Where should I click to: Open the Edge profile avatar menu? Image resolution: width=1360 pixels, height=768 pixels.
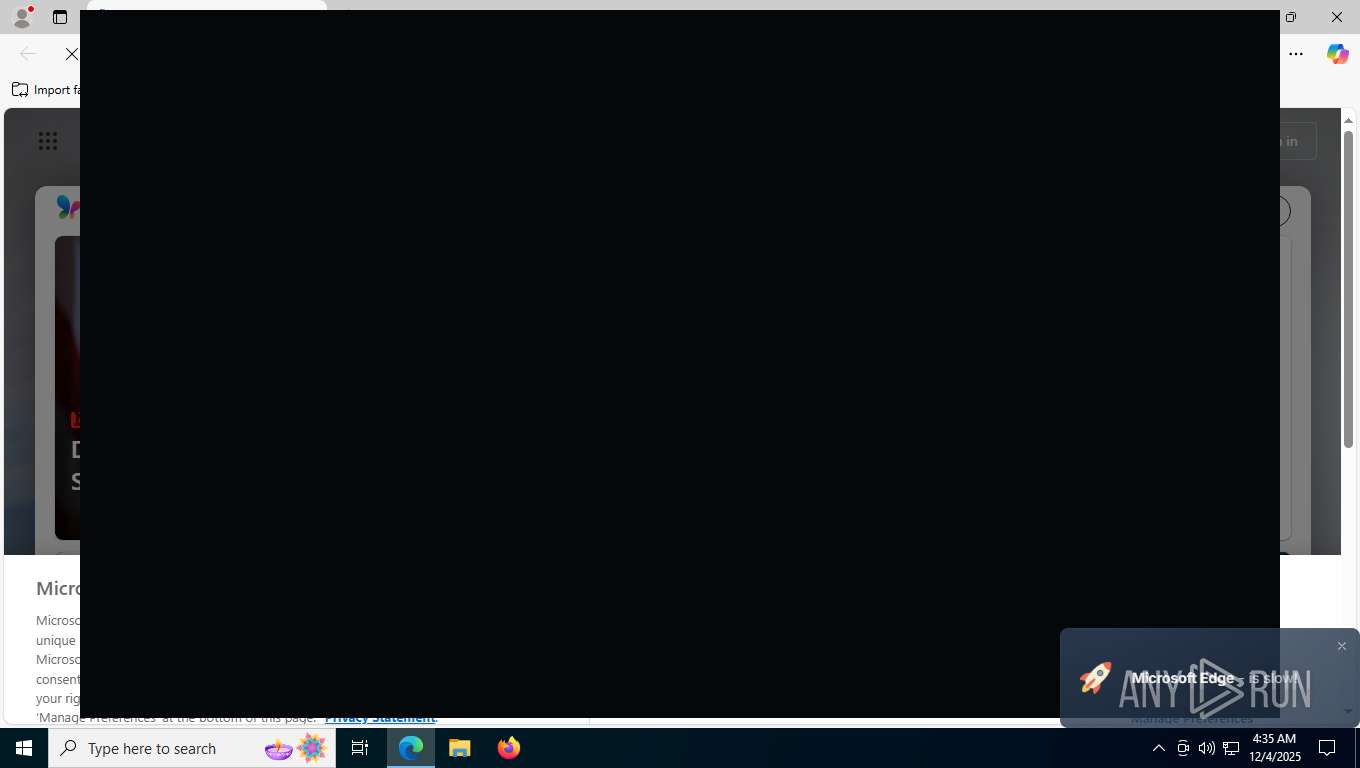22,17
